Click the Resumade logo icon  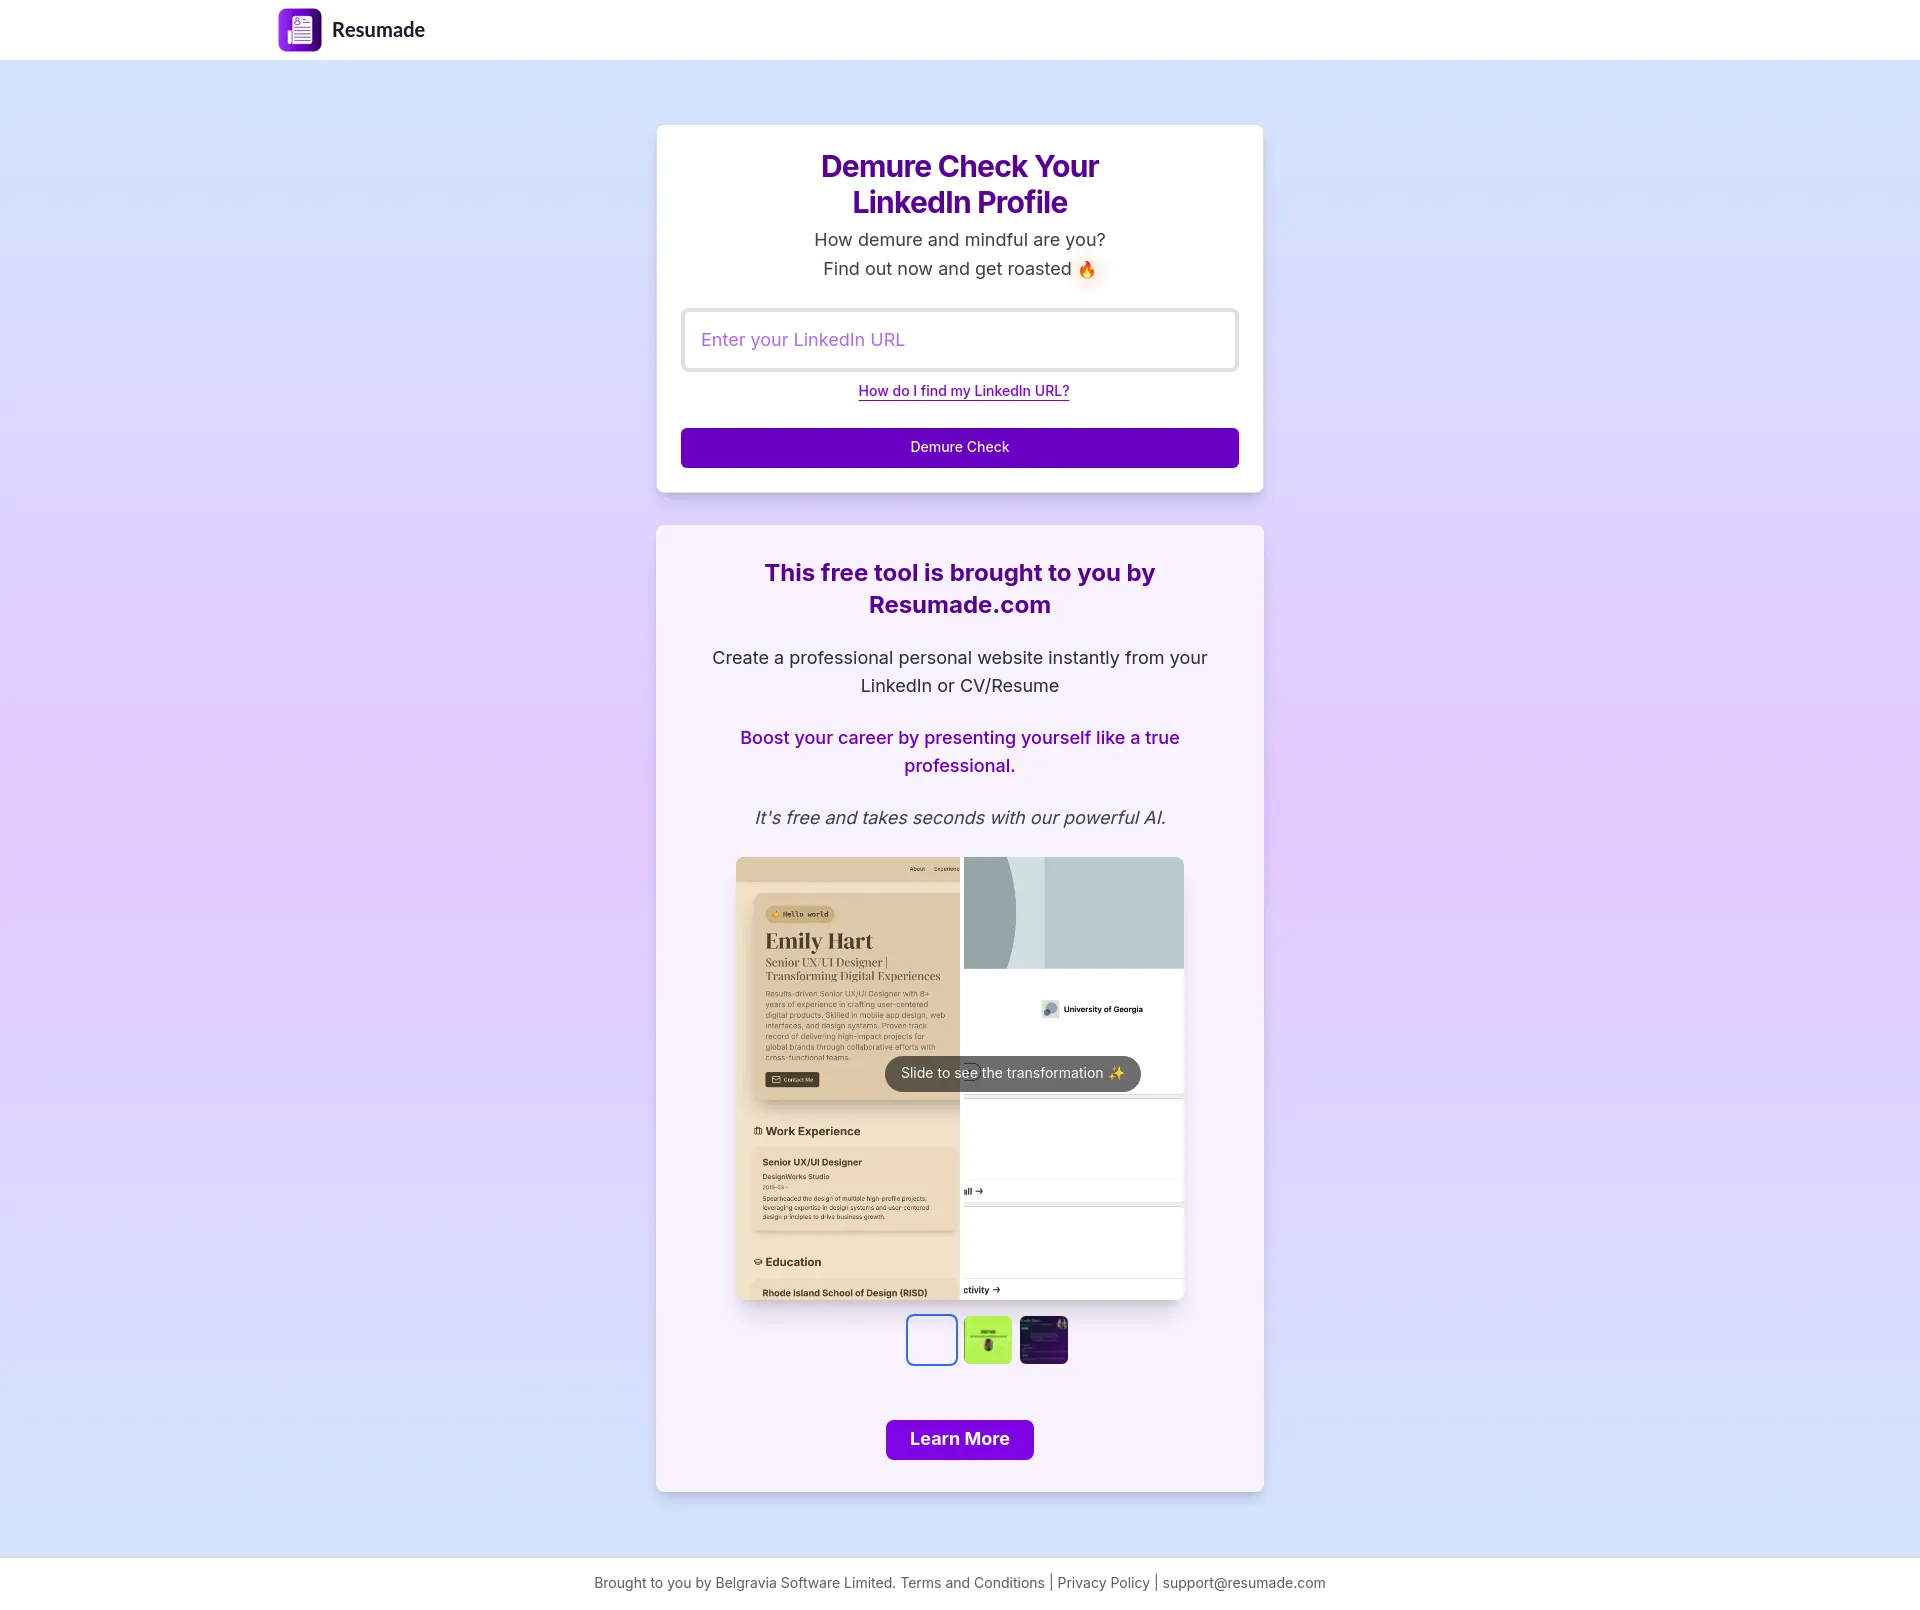[300, 29]
